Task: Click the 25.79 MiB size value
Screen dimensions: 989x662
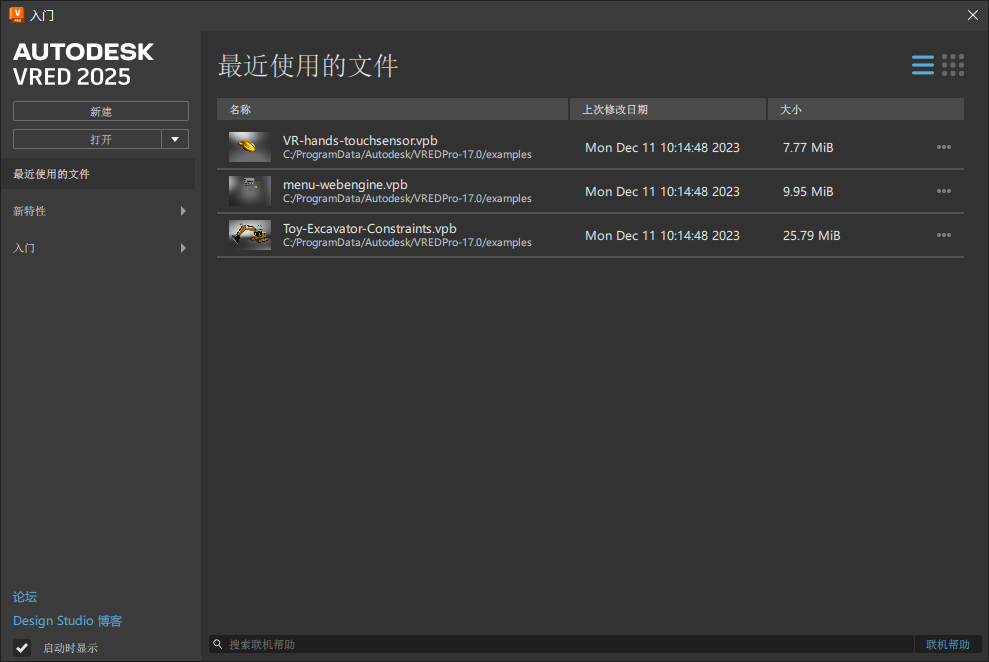Action: [812, 236]
